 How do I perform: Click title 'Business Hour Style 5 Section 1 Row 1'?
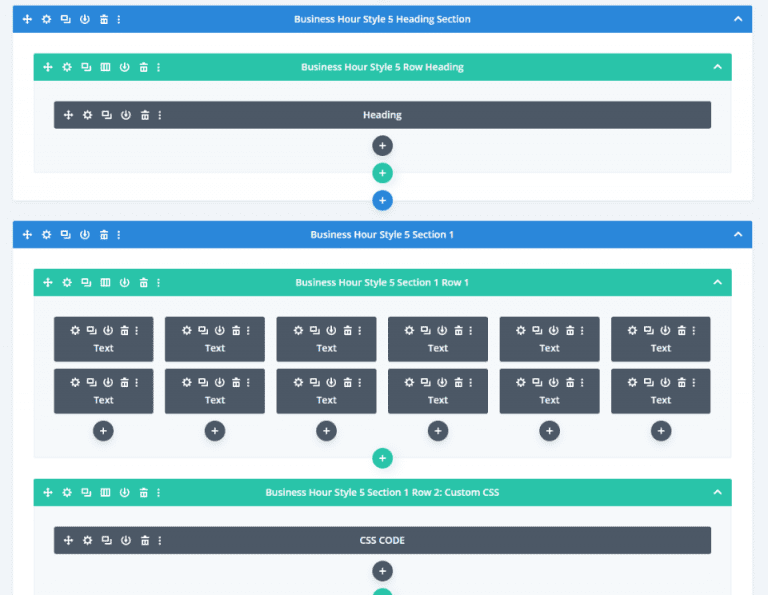(x=382, y=283)
